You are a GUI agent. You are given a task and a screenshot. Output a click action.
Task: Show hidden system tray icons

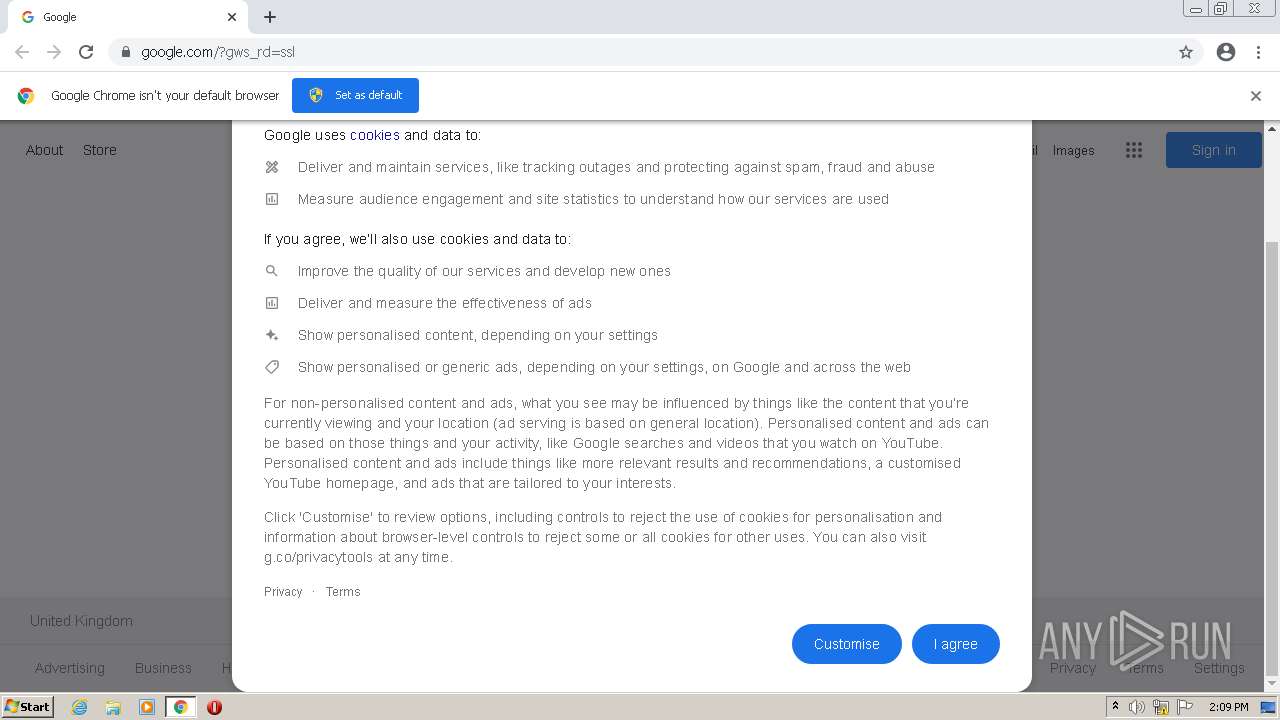point(1115,707)
